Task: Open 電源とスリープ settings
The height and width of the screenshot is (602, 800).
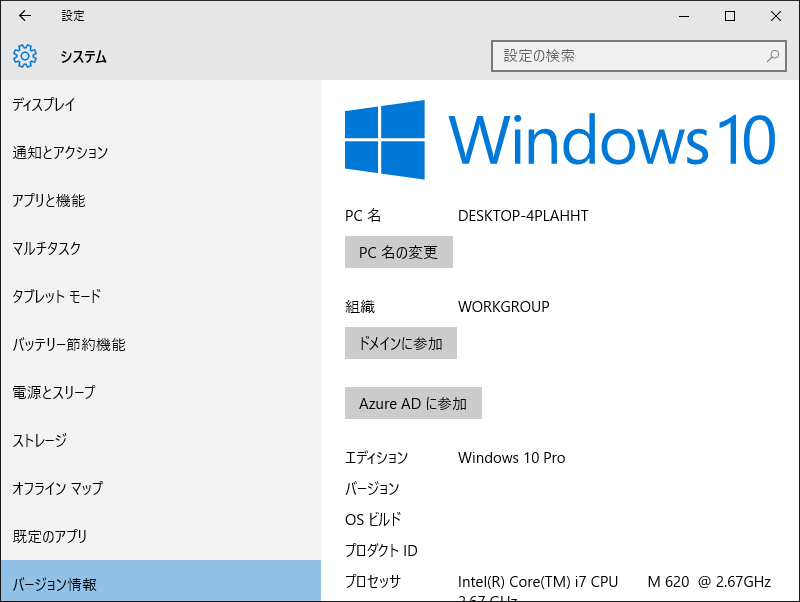Action: [161, 392]
